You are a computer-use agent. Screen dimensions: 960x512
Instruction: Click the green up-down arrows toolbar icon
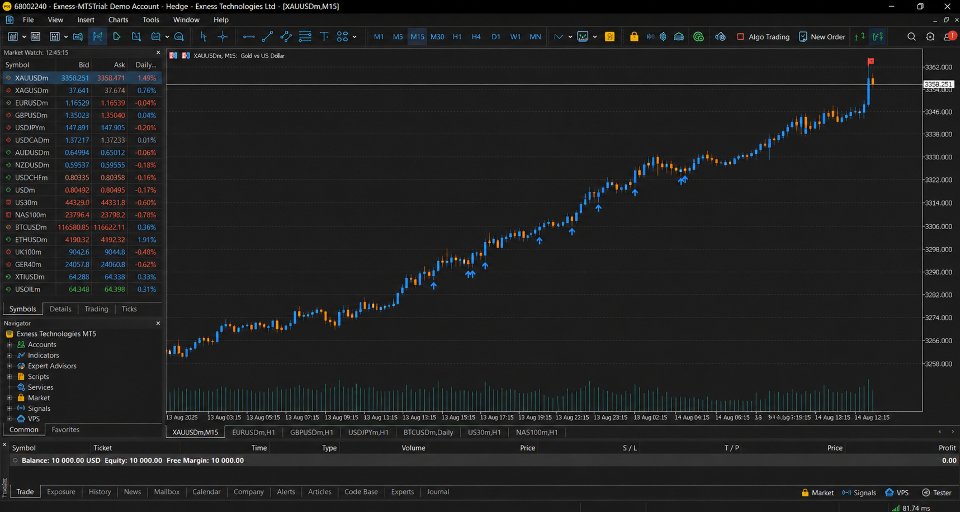860,37
